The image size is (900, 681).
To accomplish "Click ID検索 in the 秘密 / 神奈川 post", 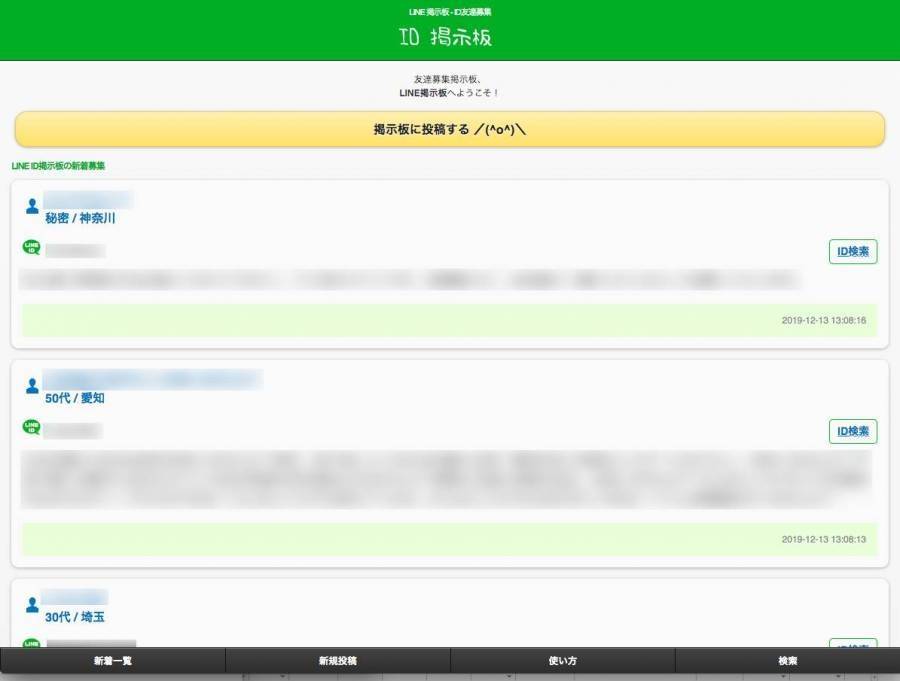I will click(x=853, y=251).
